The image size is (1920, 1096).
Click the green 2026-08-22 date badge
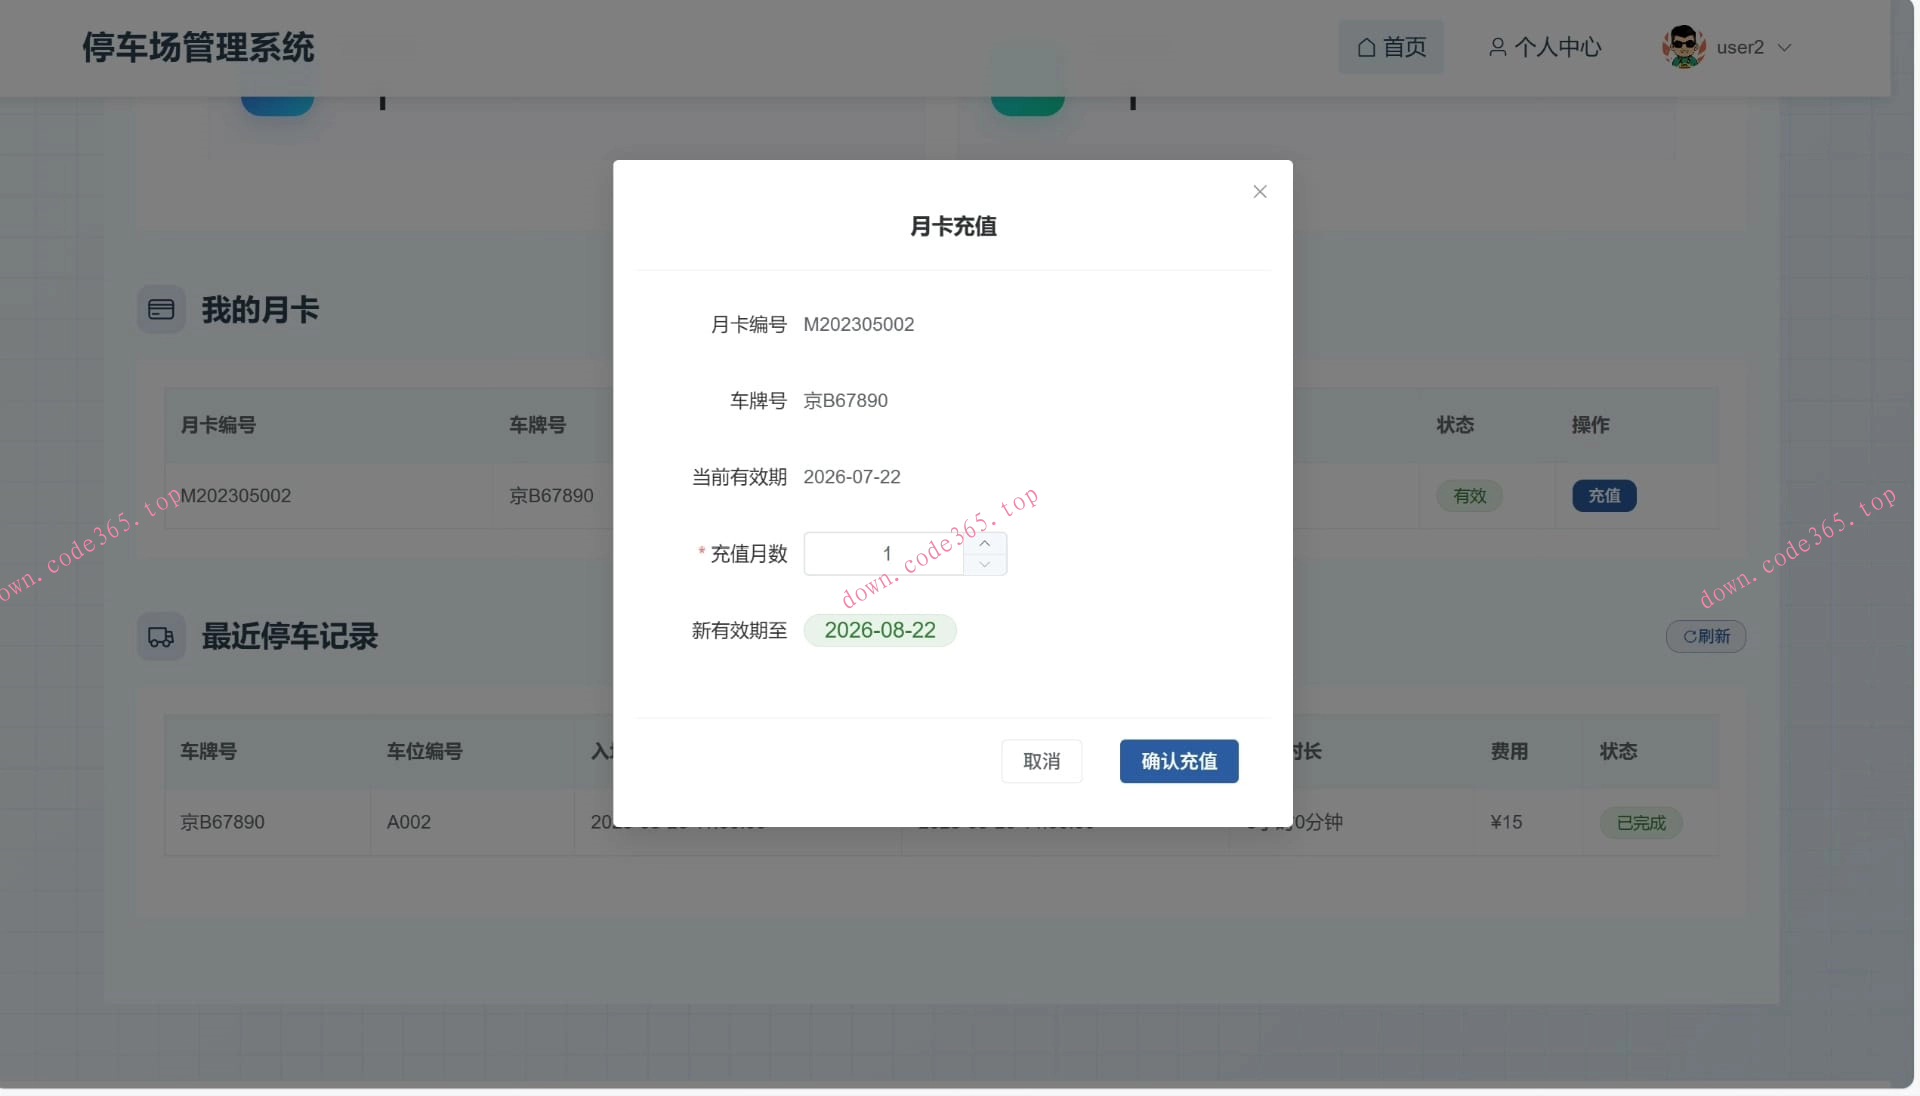(880, 630)
